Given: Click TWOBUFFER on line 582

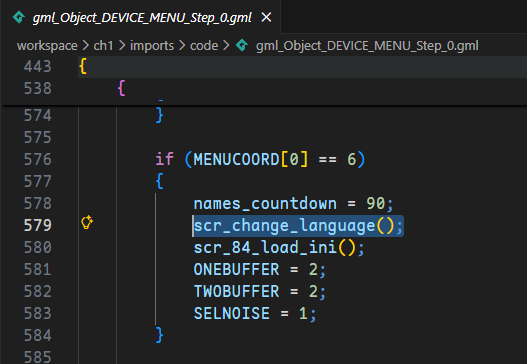Looking at the screenshot, I should click(236, 291).
